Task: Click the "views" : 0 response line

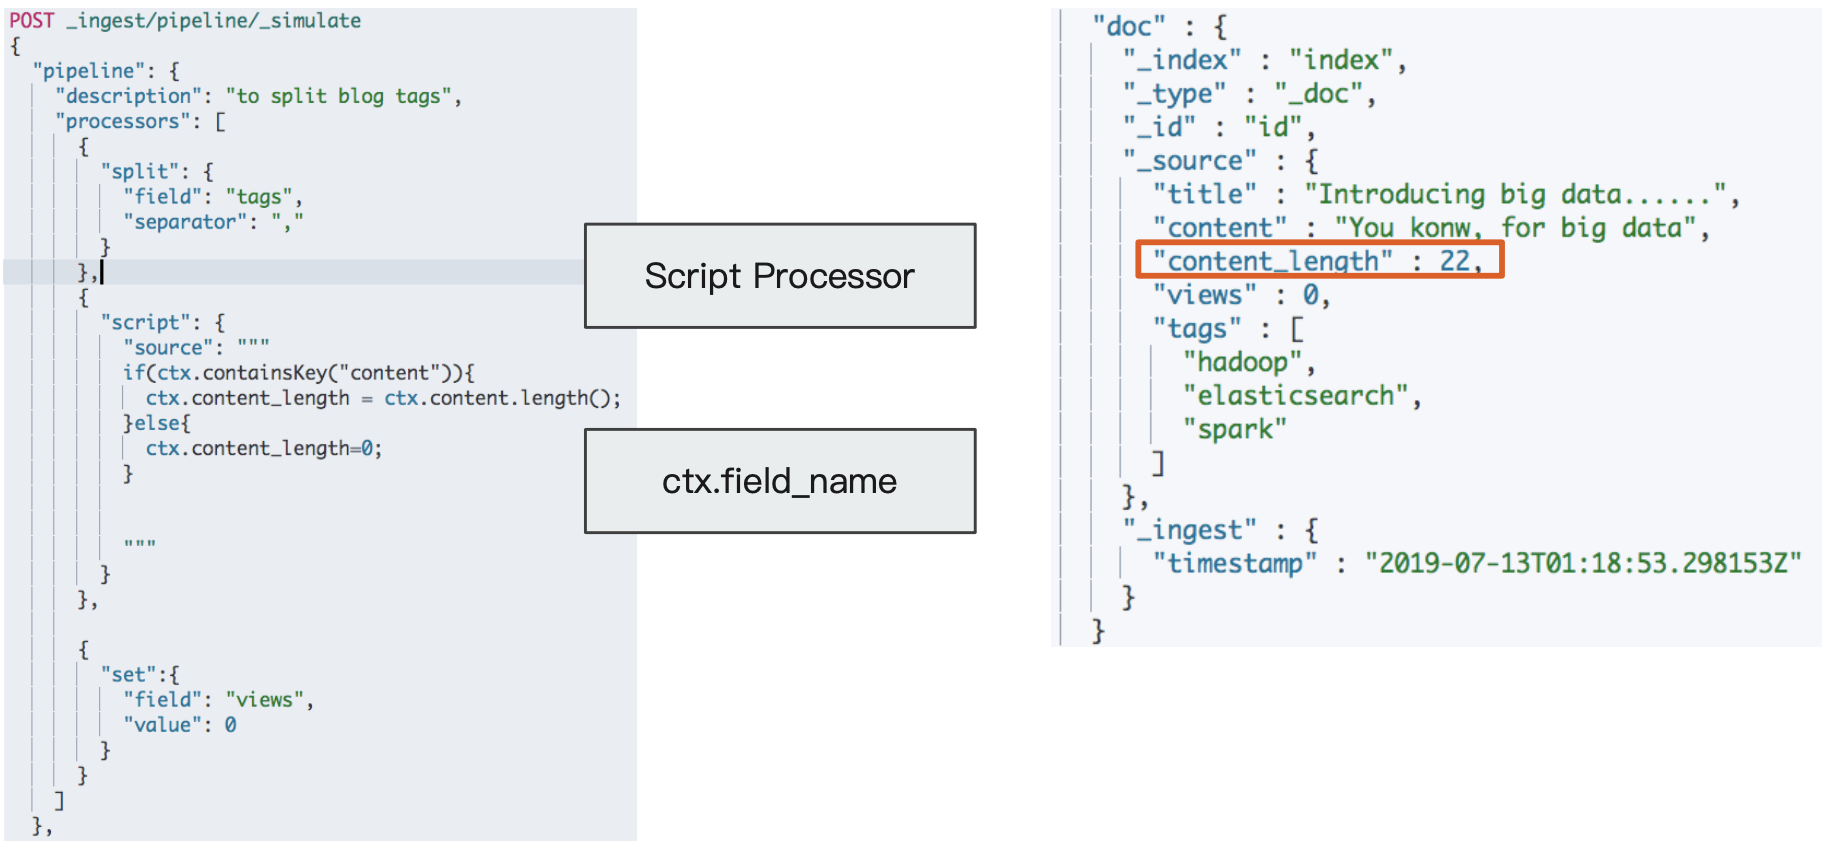Action: [1241, 295]
